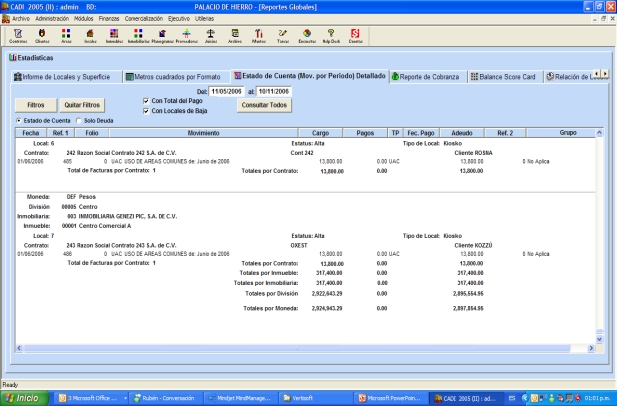Select the Inmobiliarias toolbar icon
The width and height of the screenshot is (617, 406).
pyautogui.click(x=139, y=35)
